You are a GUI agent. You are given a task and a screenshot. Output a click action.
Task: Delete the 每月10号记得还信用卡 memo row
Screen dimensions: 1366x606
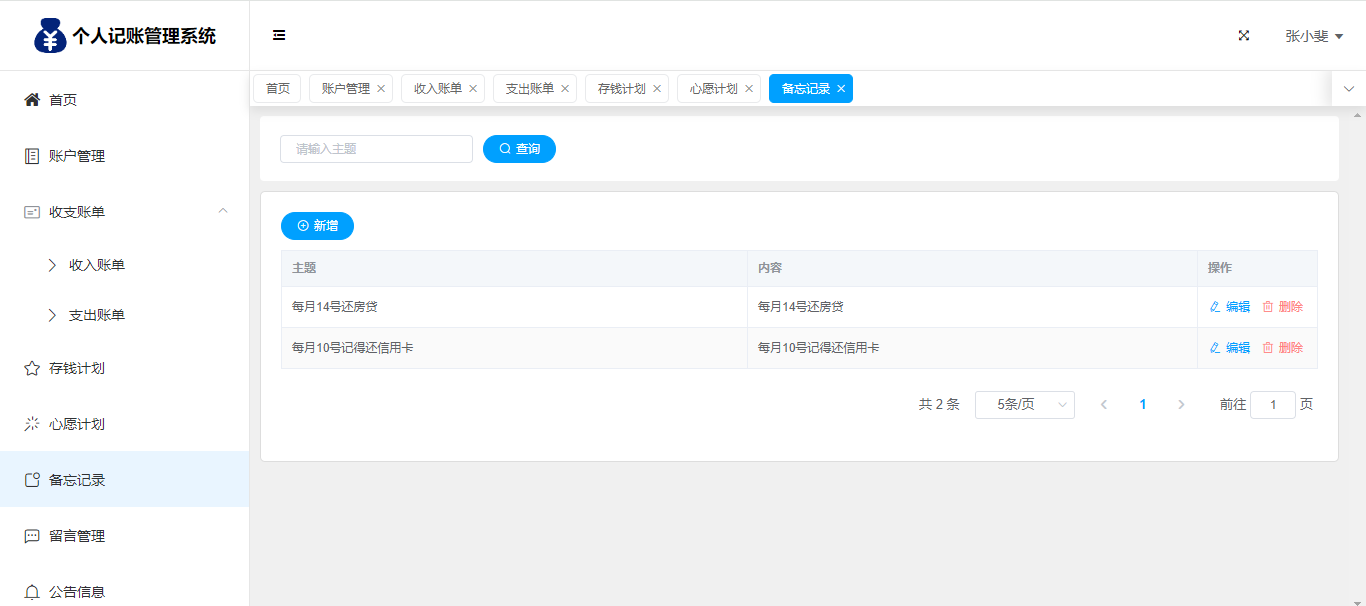[x=1283, y=348]
